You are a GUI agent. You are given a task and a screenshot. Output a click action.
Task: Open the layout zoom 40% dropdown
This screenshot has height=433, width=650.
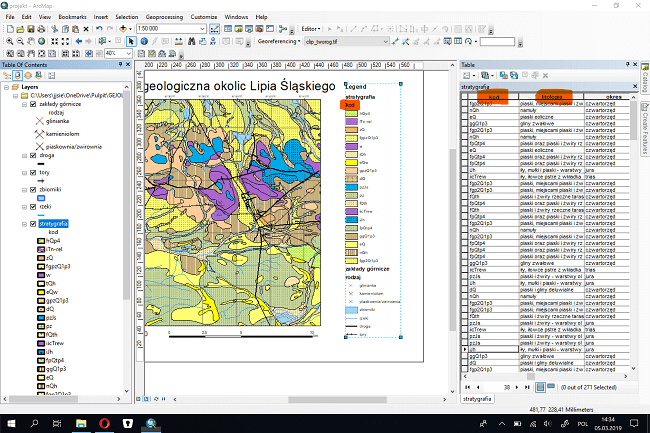[x=129, y=53]
